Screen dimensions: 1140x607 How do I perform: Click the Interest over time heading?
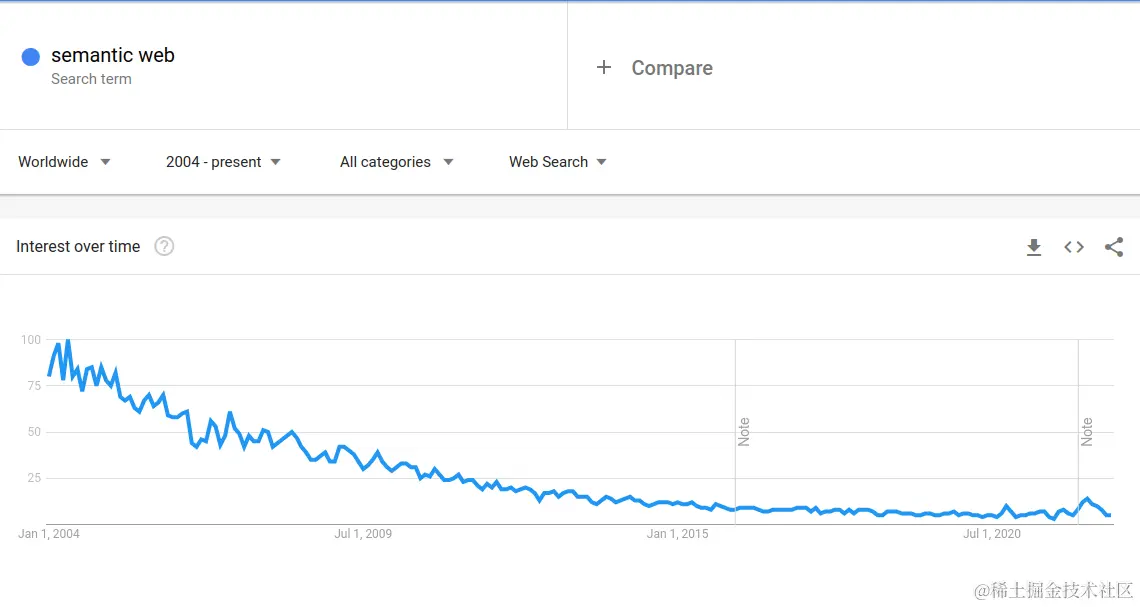click(78, 246)
